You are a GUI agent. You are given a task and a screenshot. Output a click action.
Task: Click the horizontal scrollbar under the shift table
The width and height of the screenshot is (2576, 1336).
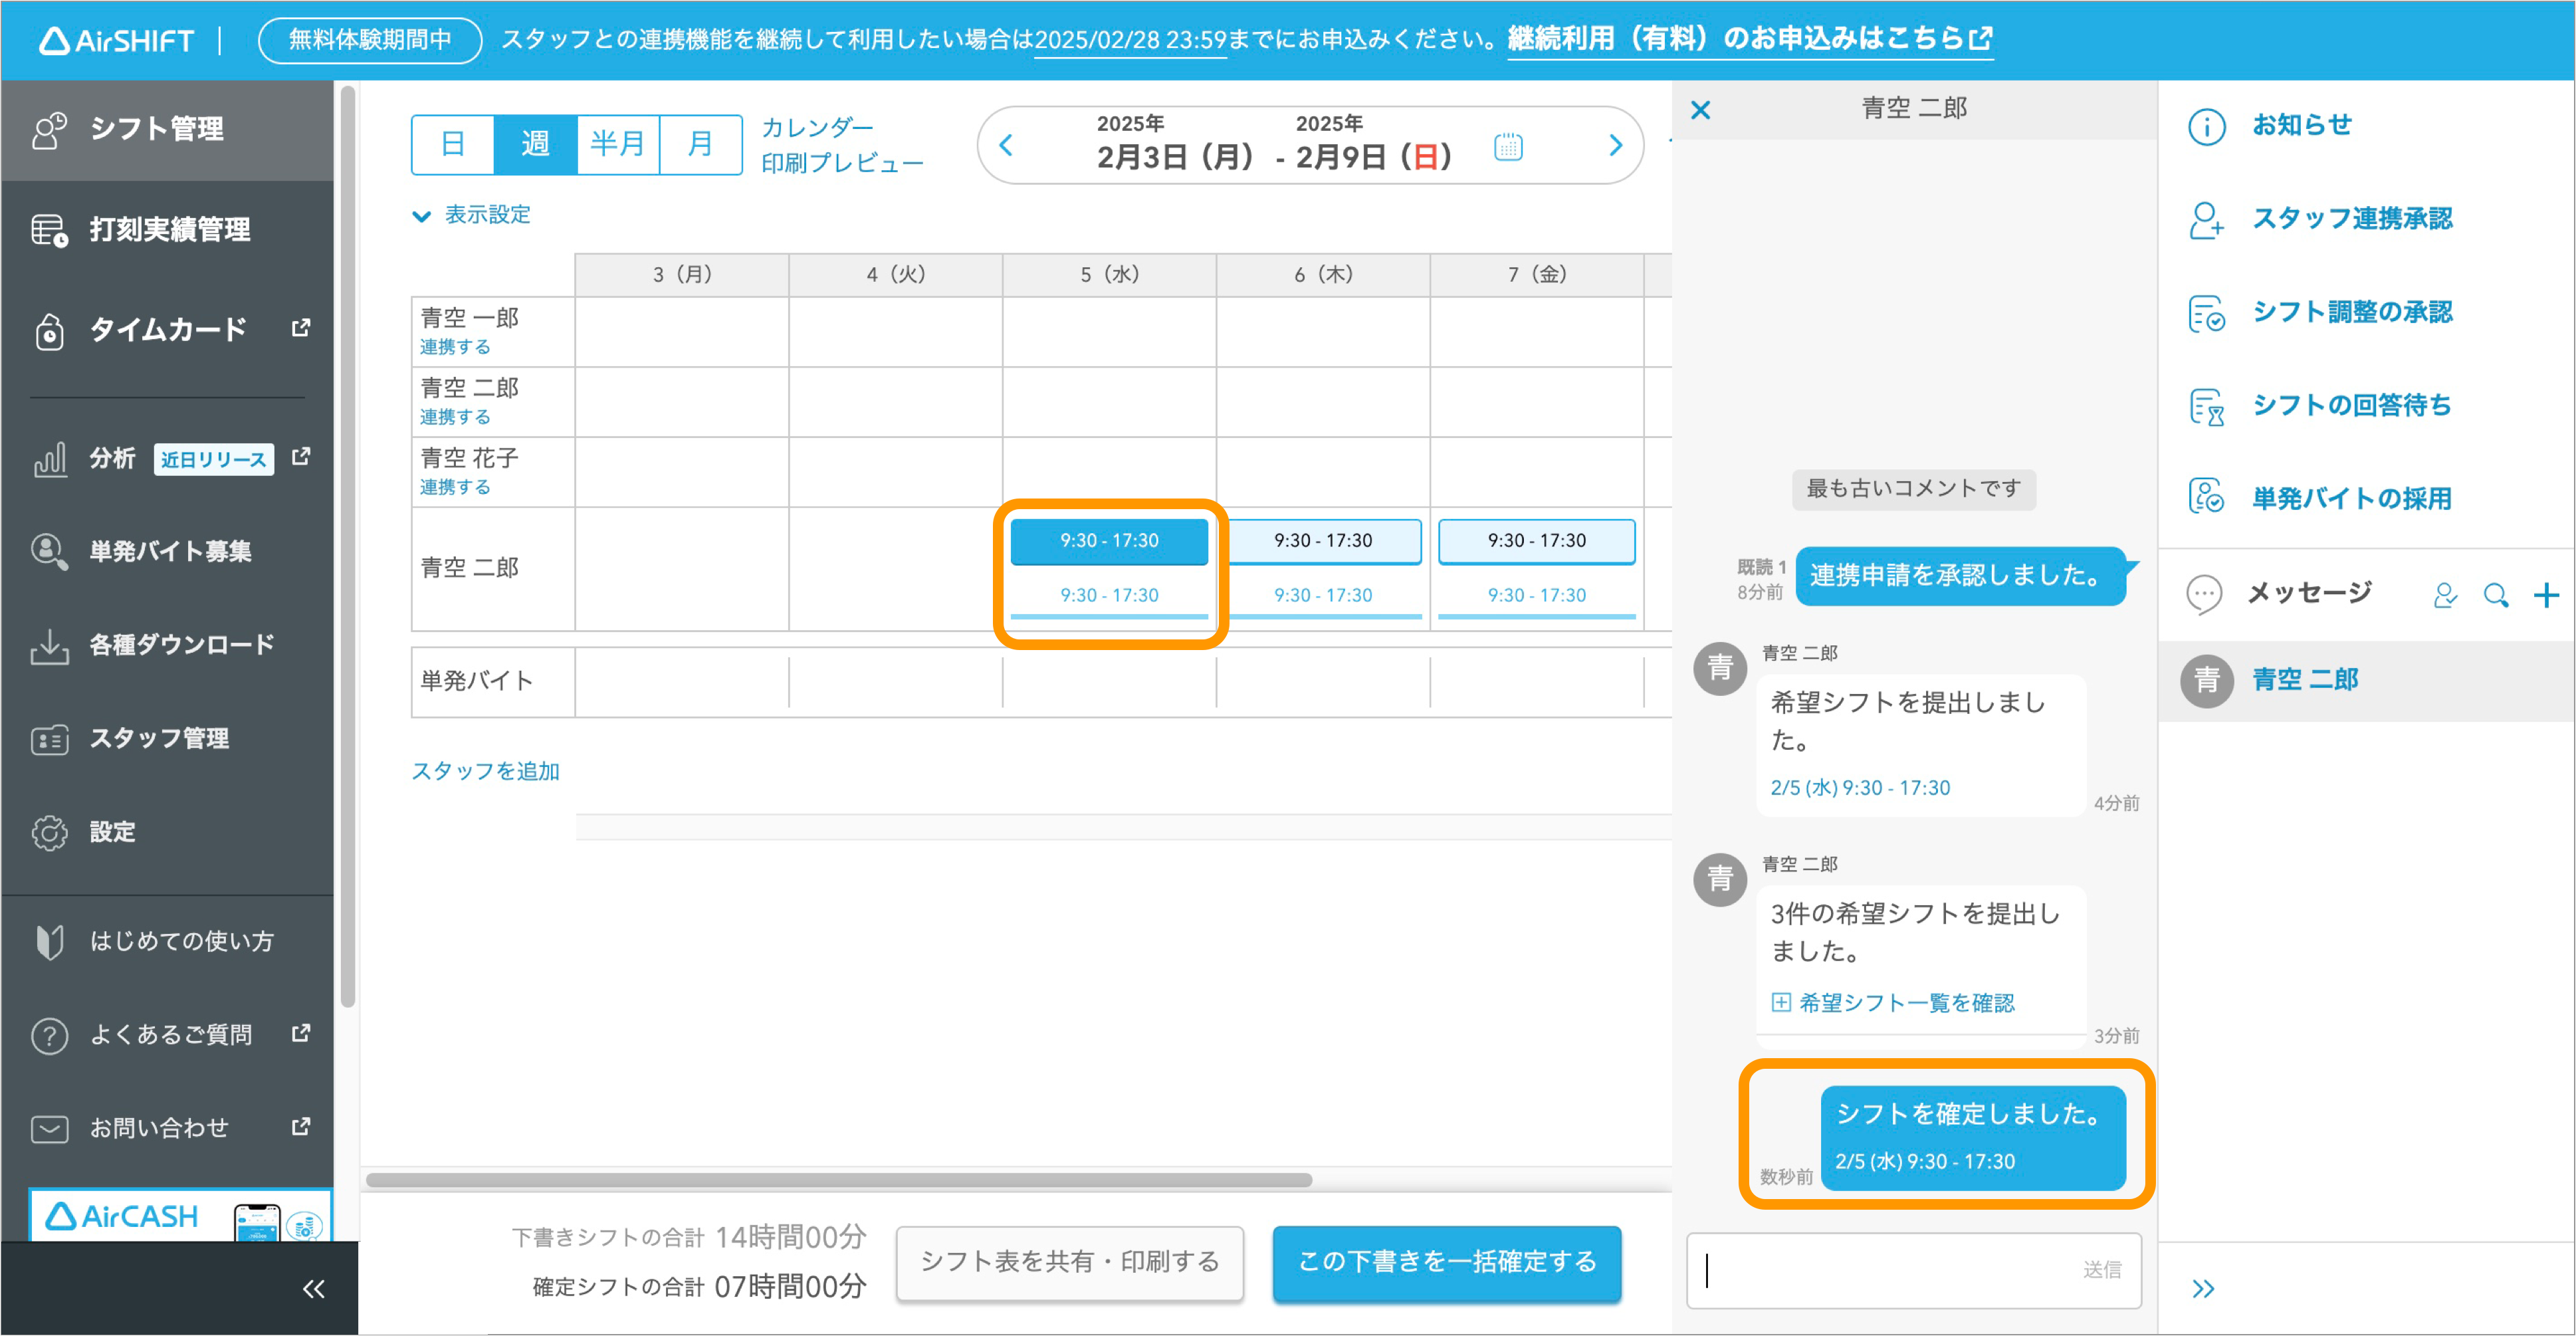click(838, 1180)
